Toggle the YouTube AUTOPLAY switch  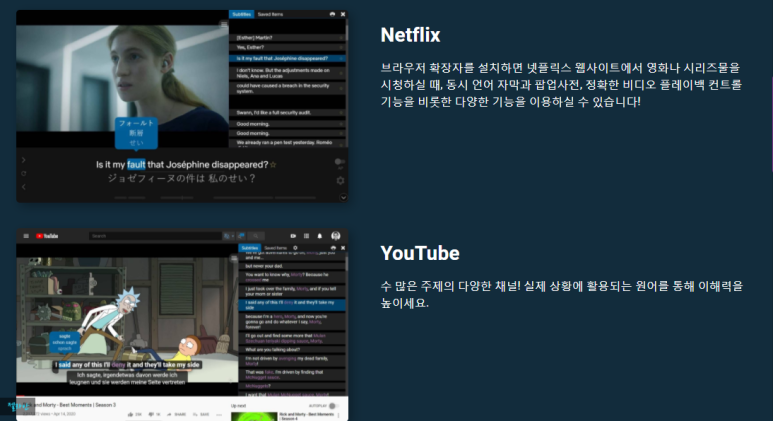pos(334,406)
